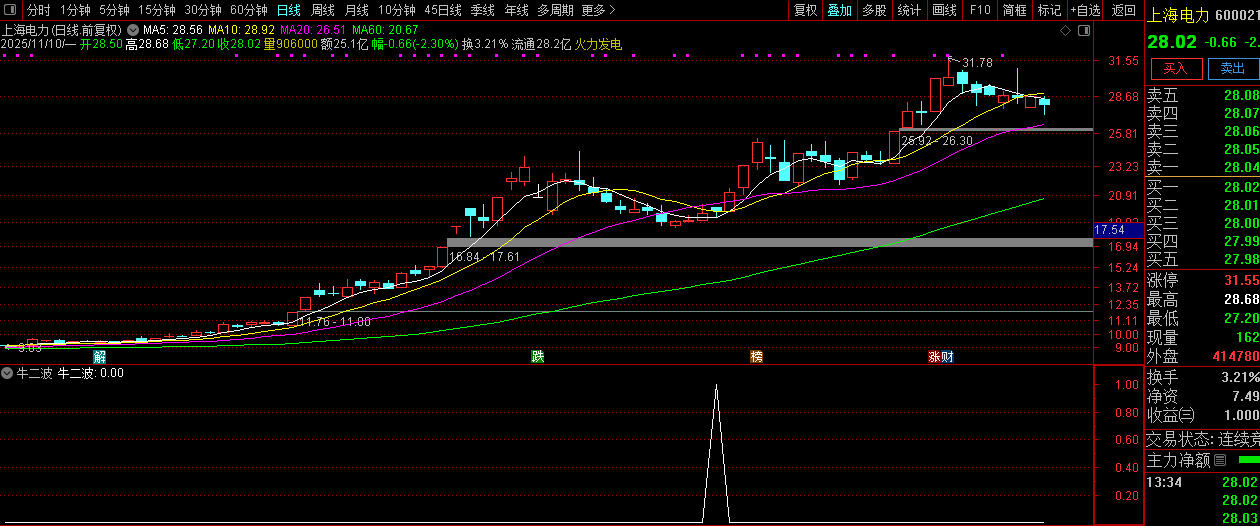Click the 财 marker icon
Image resolution: width=1260 pixels, height=526 pixels.
click(x=947, y=356)
